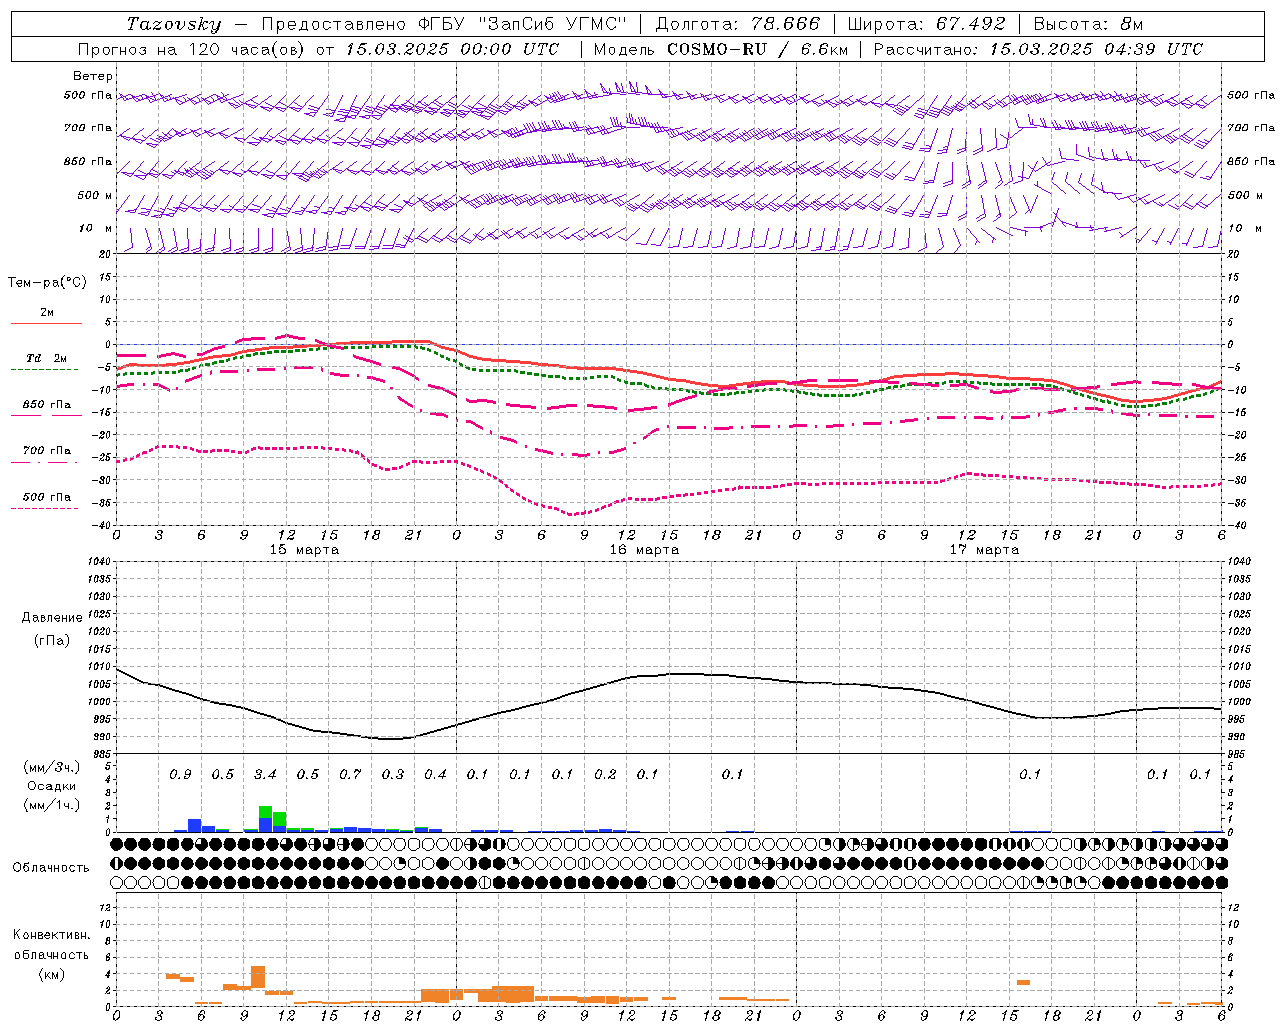Click the 0.7 precipitation total value

(350, 775)
